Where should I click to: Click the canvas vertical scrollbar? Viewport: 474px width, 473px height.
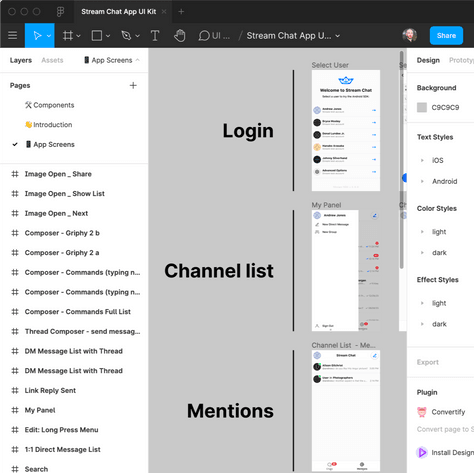point(402,160)
